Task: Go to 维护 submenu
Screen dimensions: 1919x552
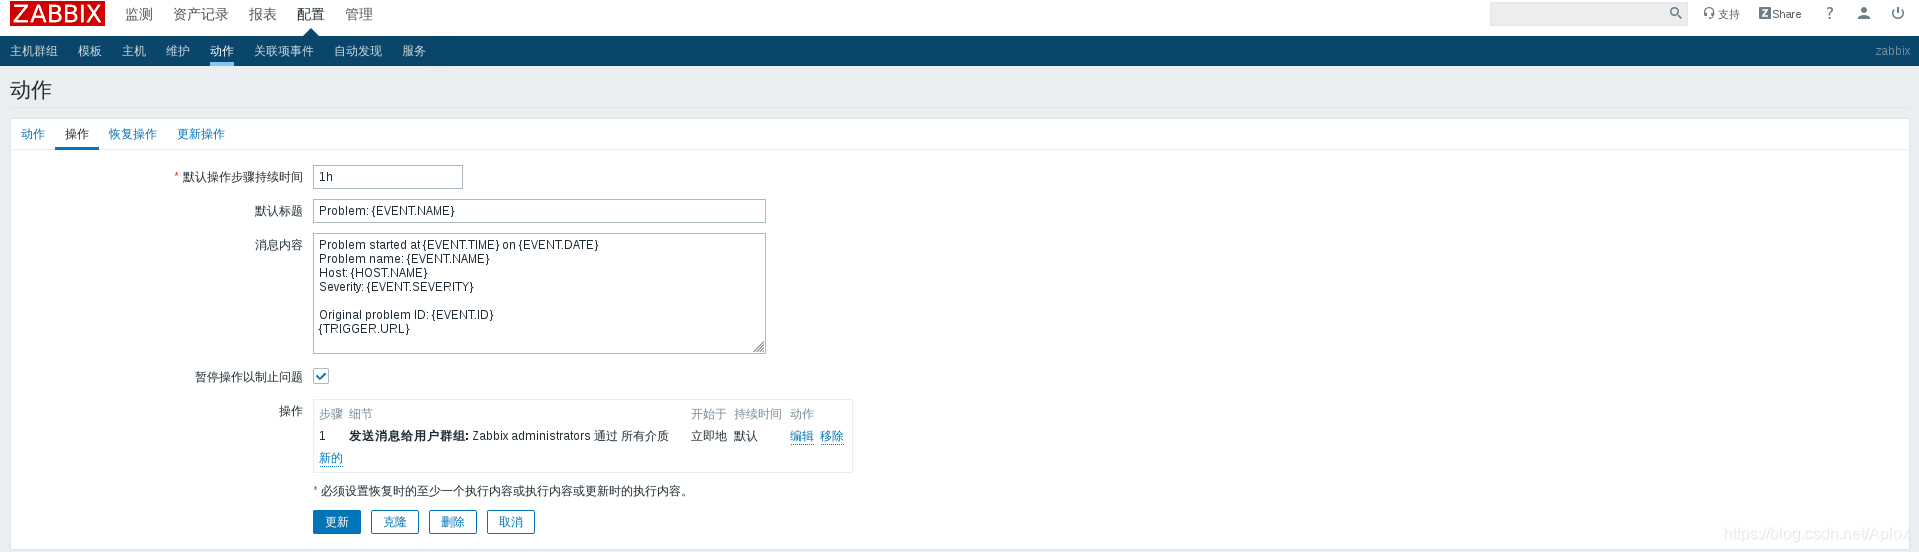Action: click(178, 51)
